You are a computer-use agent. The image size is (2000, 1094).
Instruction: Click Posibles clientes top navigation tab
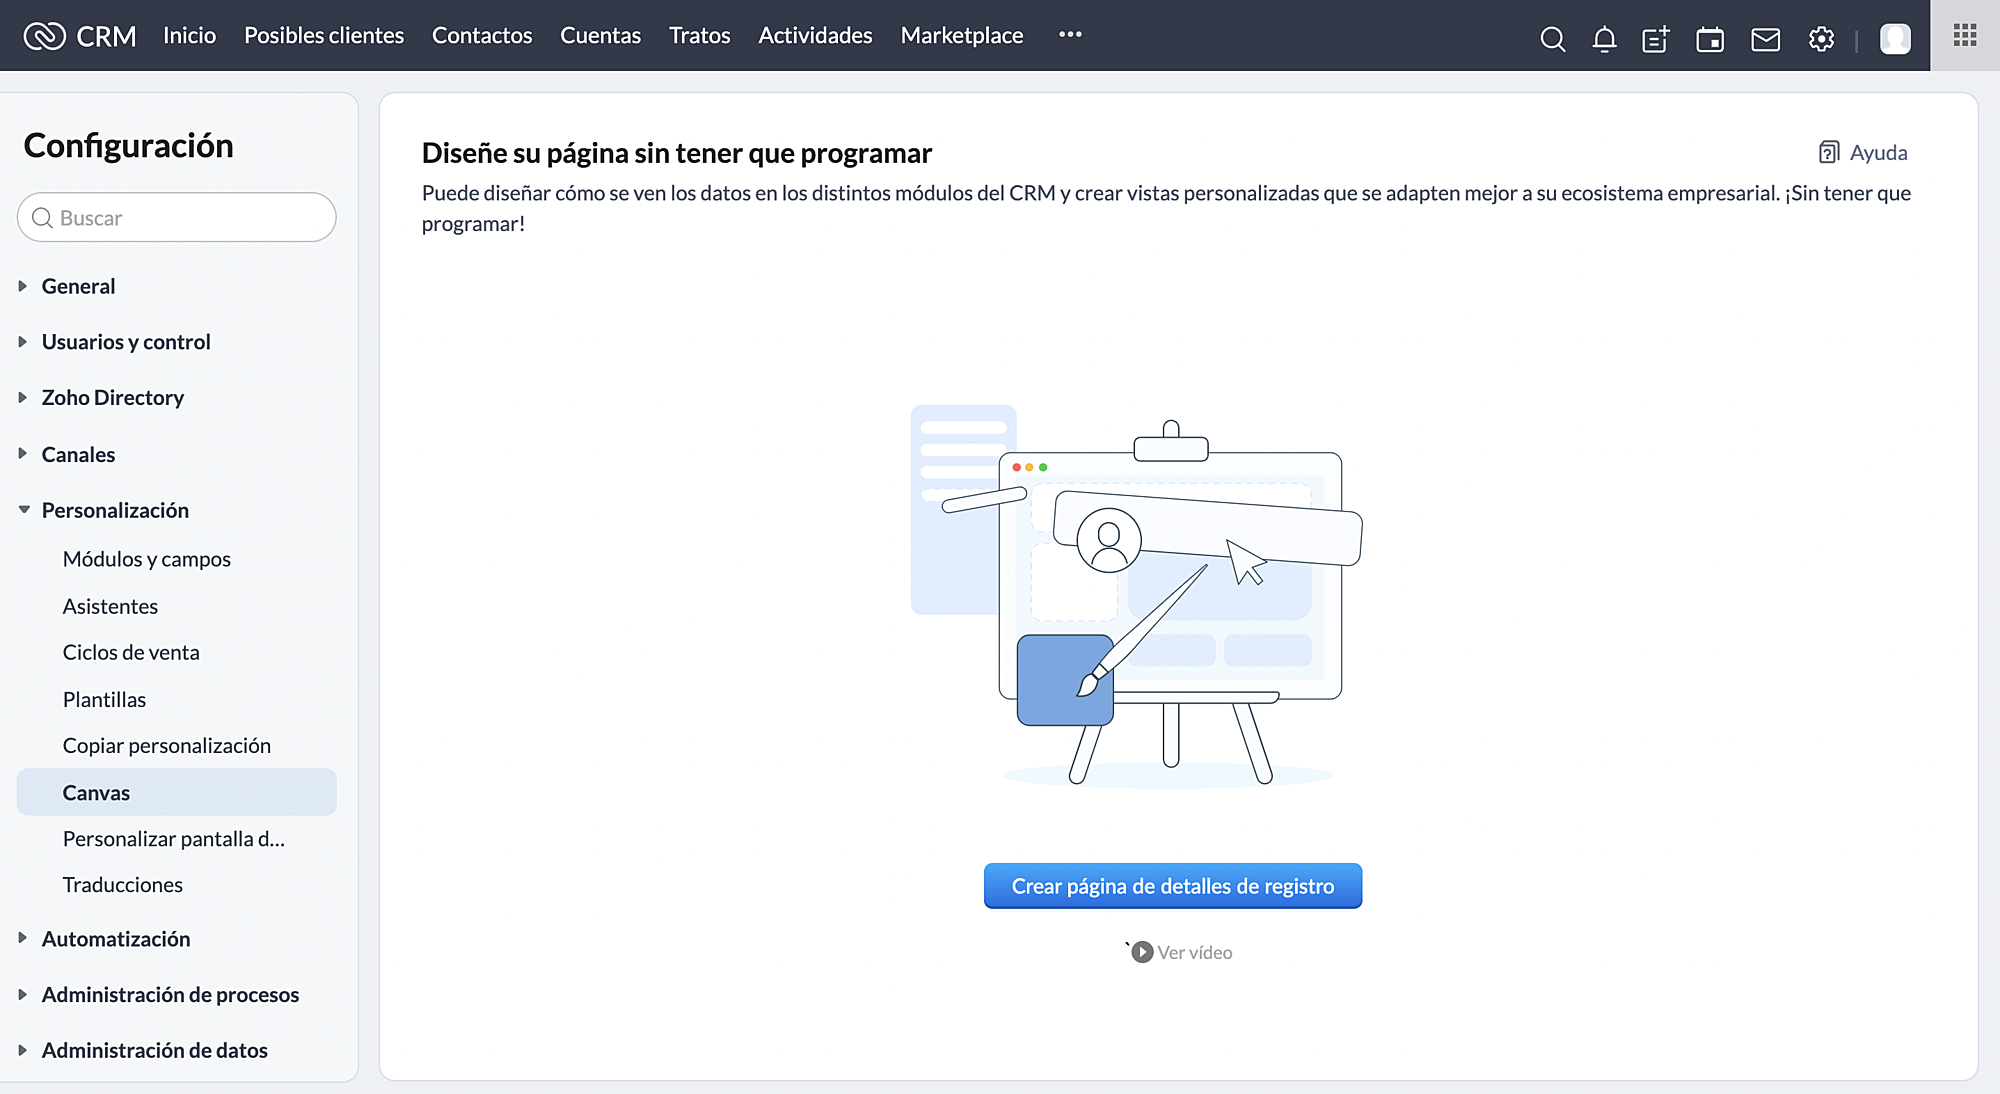(323, 35)
